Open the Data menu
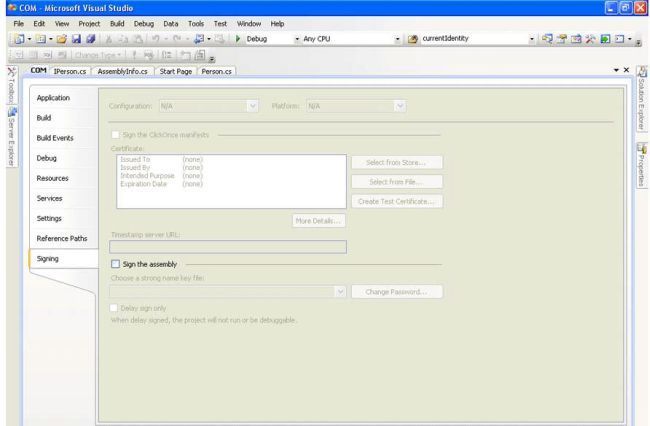This screenshot has width=650, height=426. coord(170,24)
